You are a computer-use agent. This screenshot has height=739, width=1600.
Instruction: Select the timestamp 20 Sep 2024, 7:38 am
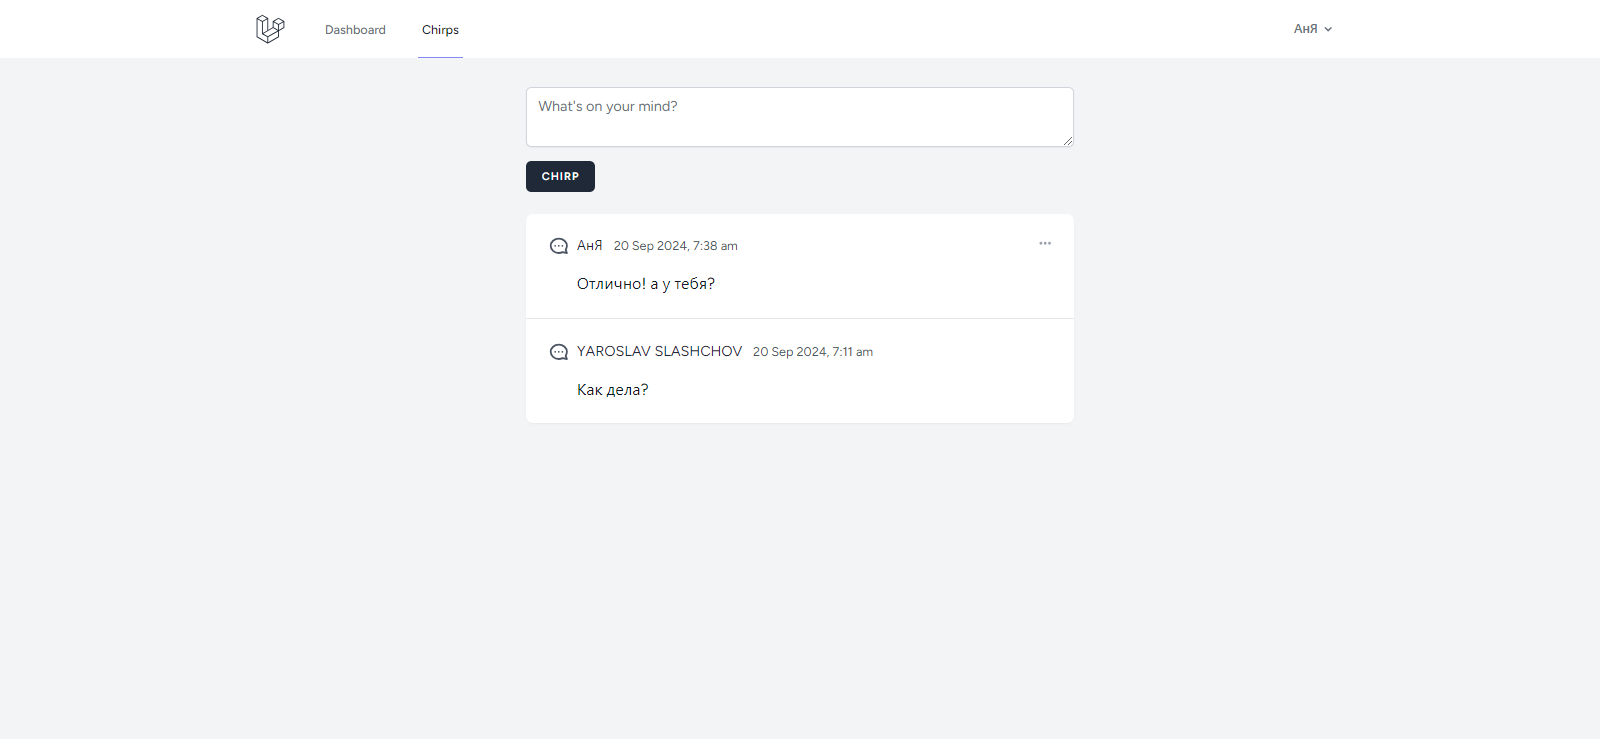676,246
